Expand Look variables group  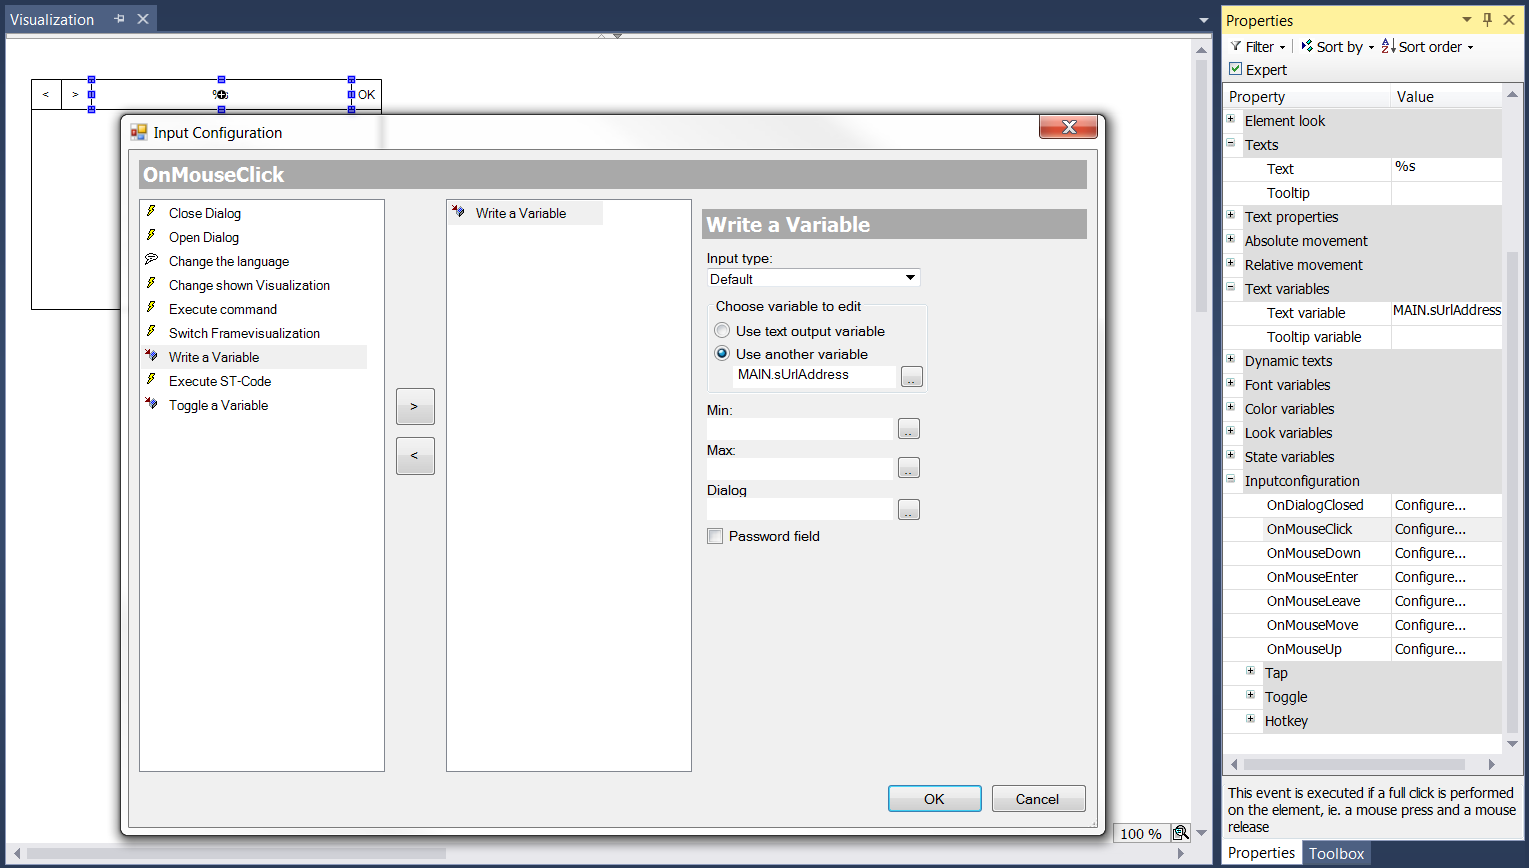pos(1231,432)
